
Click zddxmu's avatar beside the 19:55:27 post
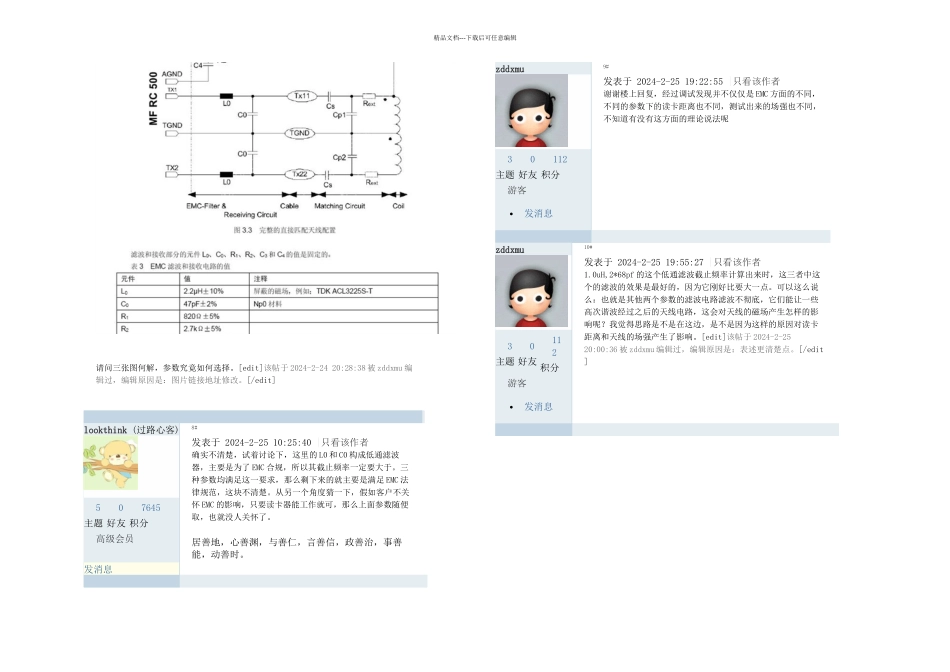(531, 291)
